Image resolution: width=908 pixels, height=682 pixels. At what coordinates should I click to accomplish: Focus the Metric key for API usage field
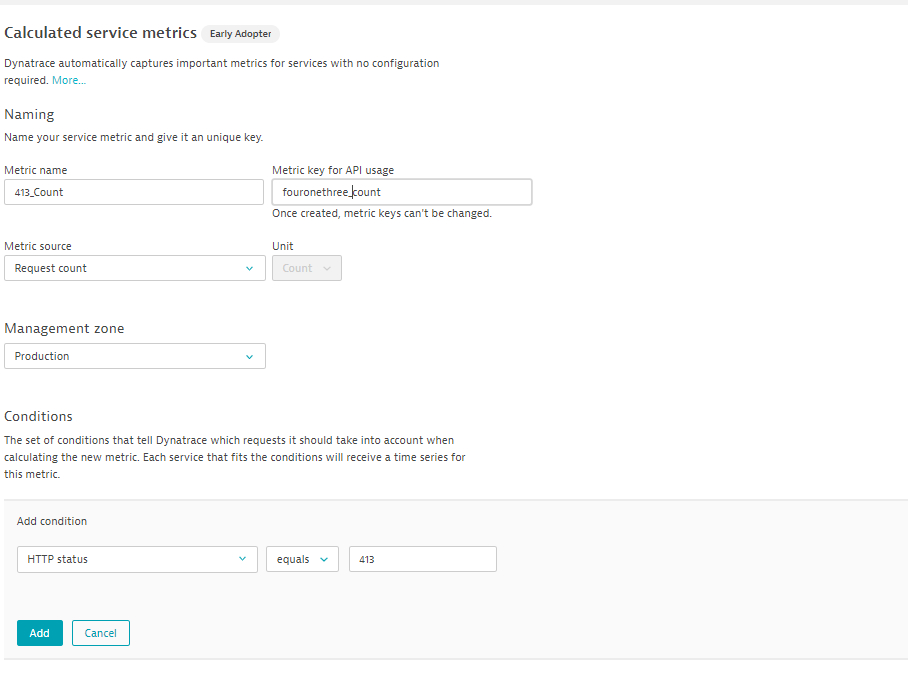[401, 192]
